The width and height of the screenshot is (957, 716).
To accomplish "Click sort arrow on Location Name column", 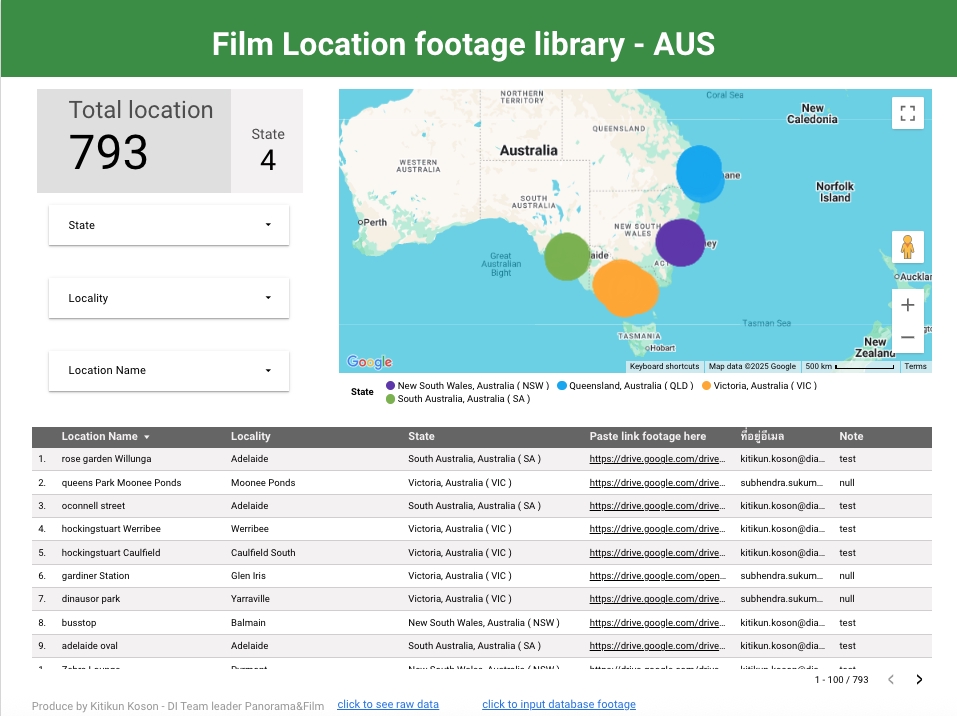I will [147, 437].
